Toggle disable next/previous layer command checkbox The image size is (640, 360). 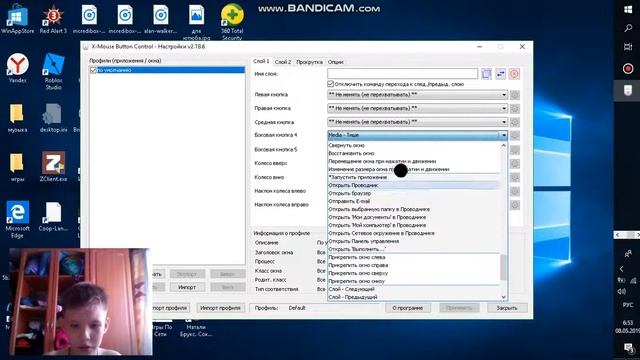331,84
